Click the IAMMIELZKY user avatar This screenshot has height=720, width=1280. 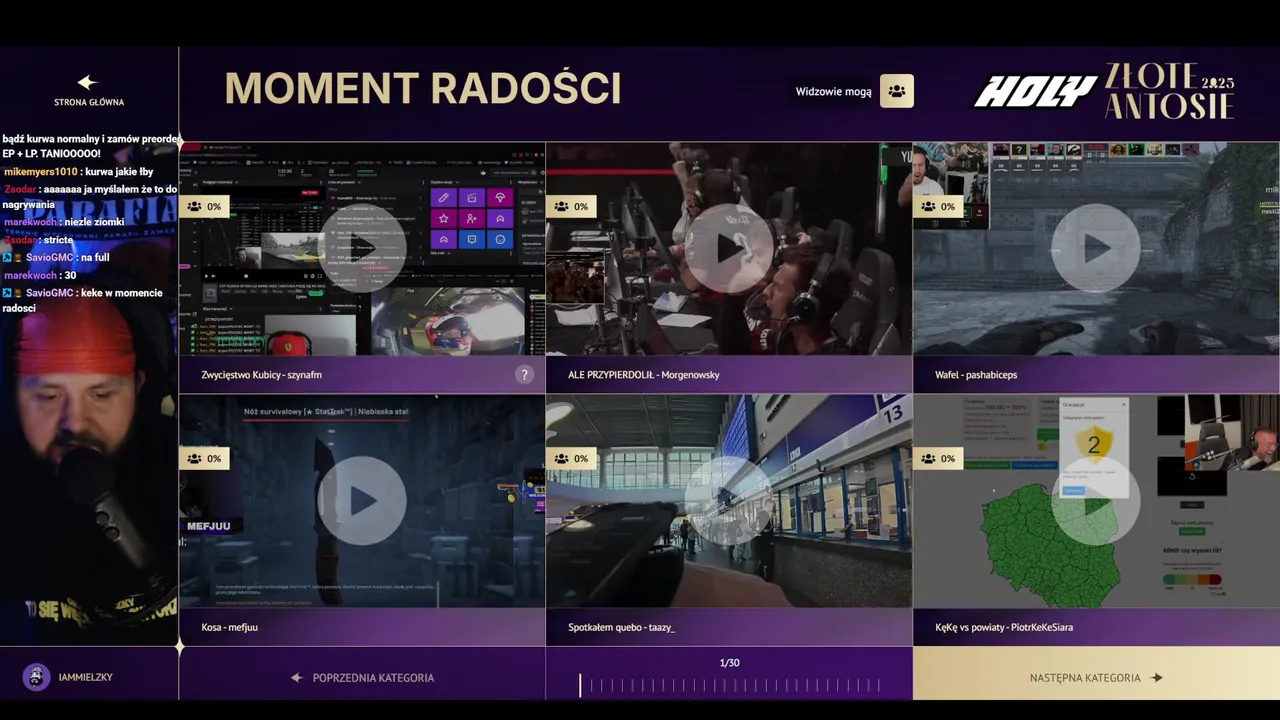36,677
